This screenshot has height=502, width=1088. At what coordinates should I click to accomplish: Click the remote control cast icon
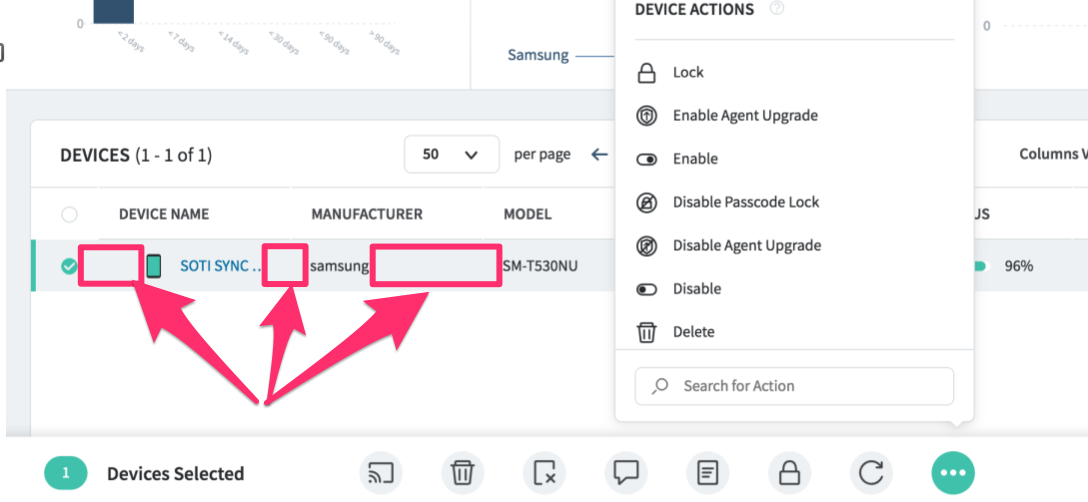coord(379,472)
